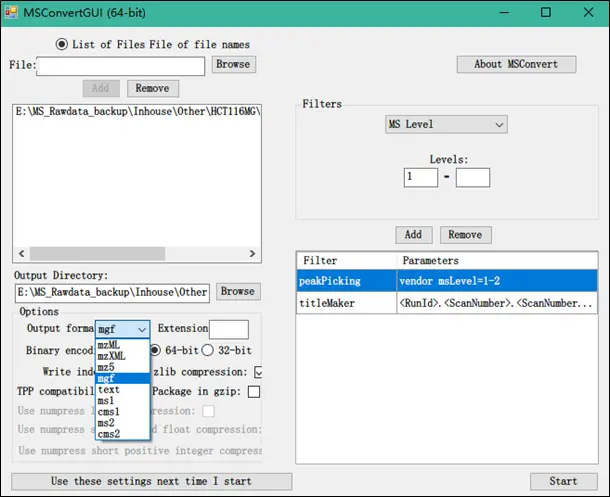Viewport: 610px width, 497px height.
Task: Click the empty second Levels field
Action: (x=473, y=178)
